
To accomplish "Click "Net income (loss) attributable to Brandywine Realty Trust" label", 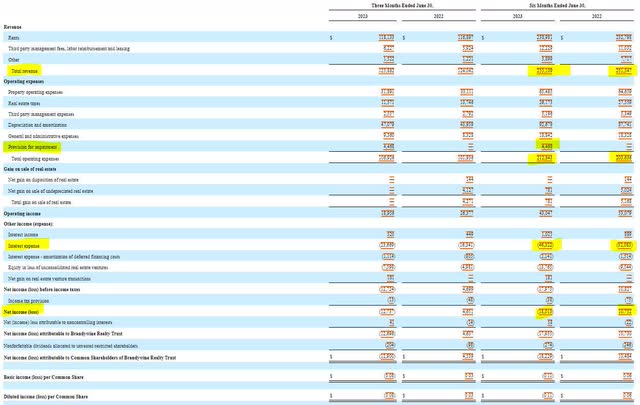I will coord(63,334).
